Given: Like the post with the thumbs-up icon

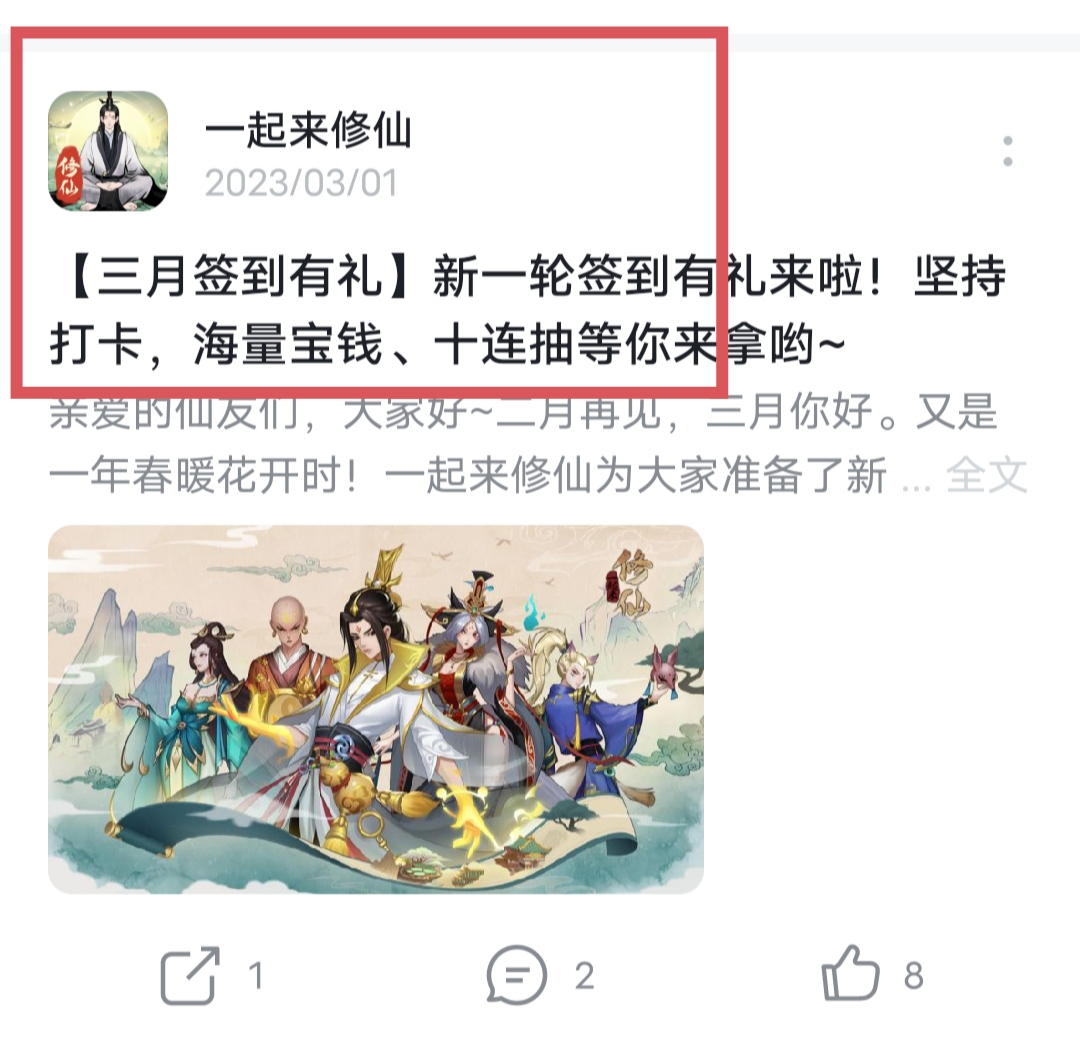Looking at the screenshot, I should (x=851, y=973).
